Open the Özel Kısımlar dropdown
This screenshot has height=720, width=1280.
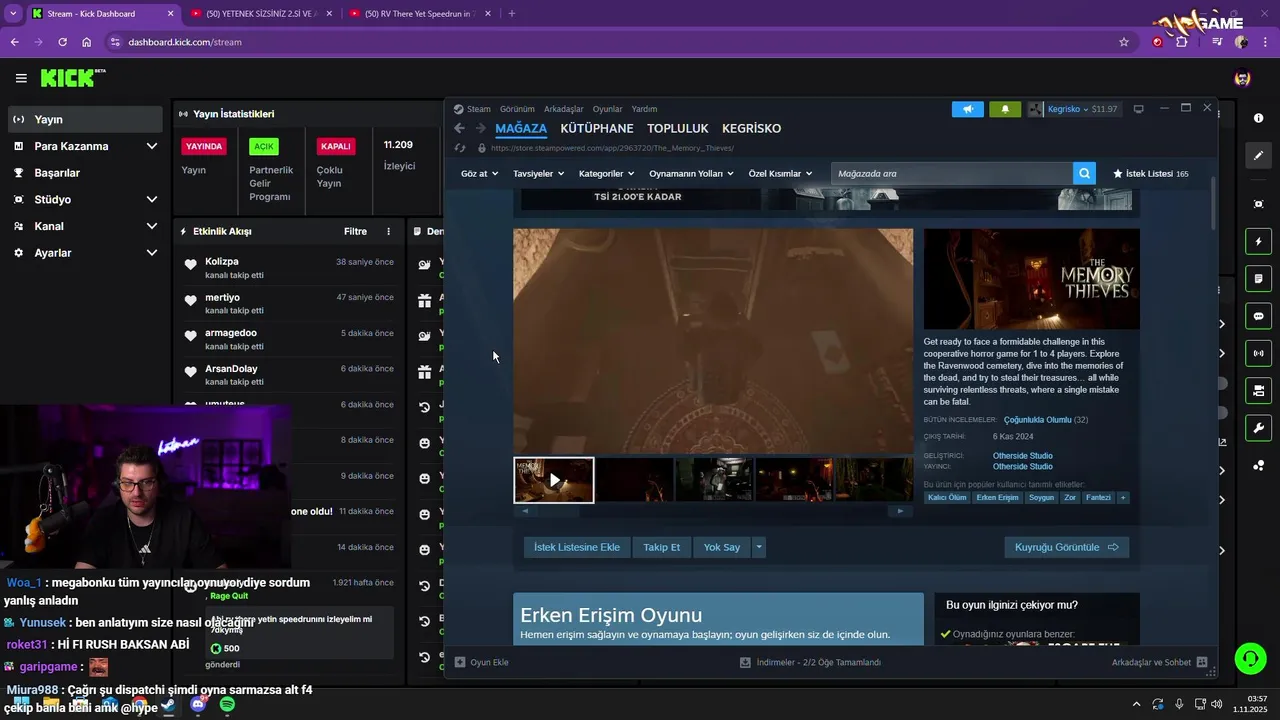(780, 173)
